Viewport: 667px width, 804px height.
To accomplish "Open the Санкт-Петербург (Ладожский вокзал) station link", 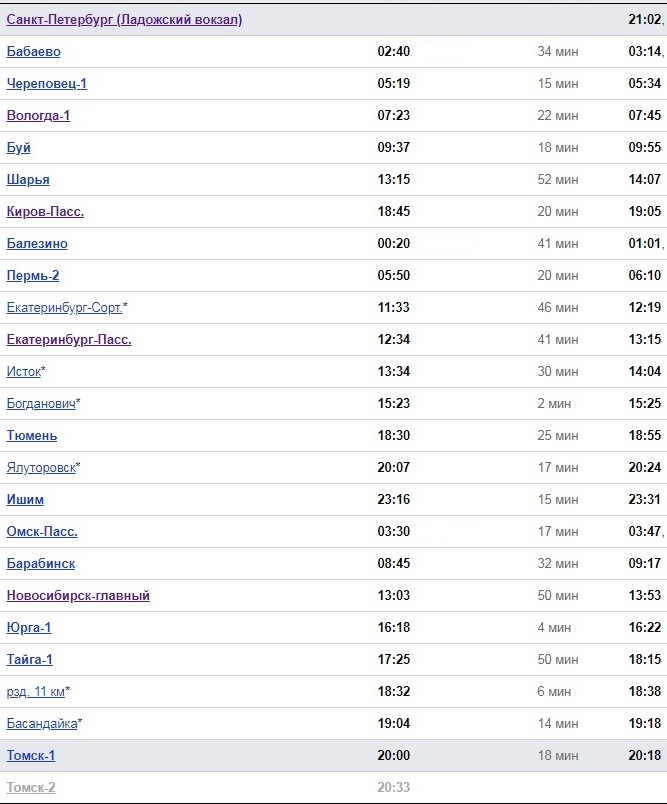I will click(x=124, y=20).
